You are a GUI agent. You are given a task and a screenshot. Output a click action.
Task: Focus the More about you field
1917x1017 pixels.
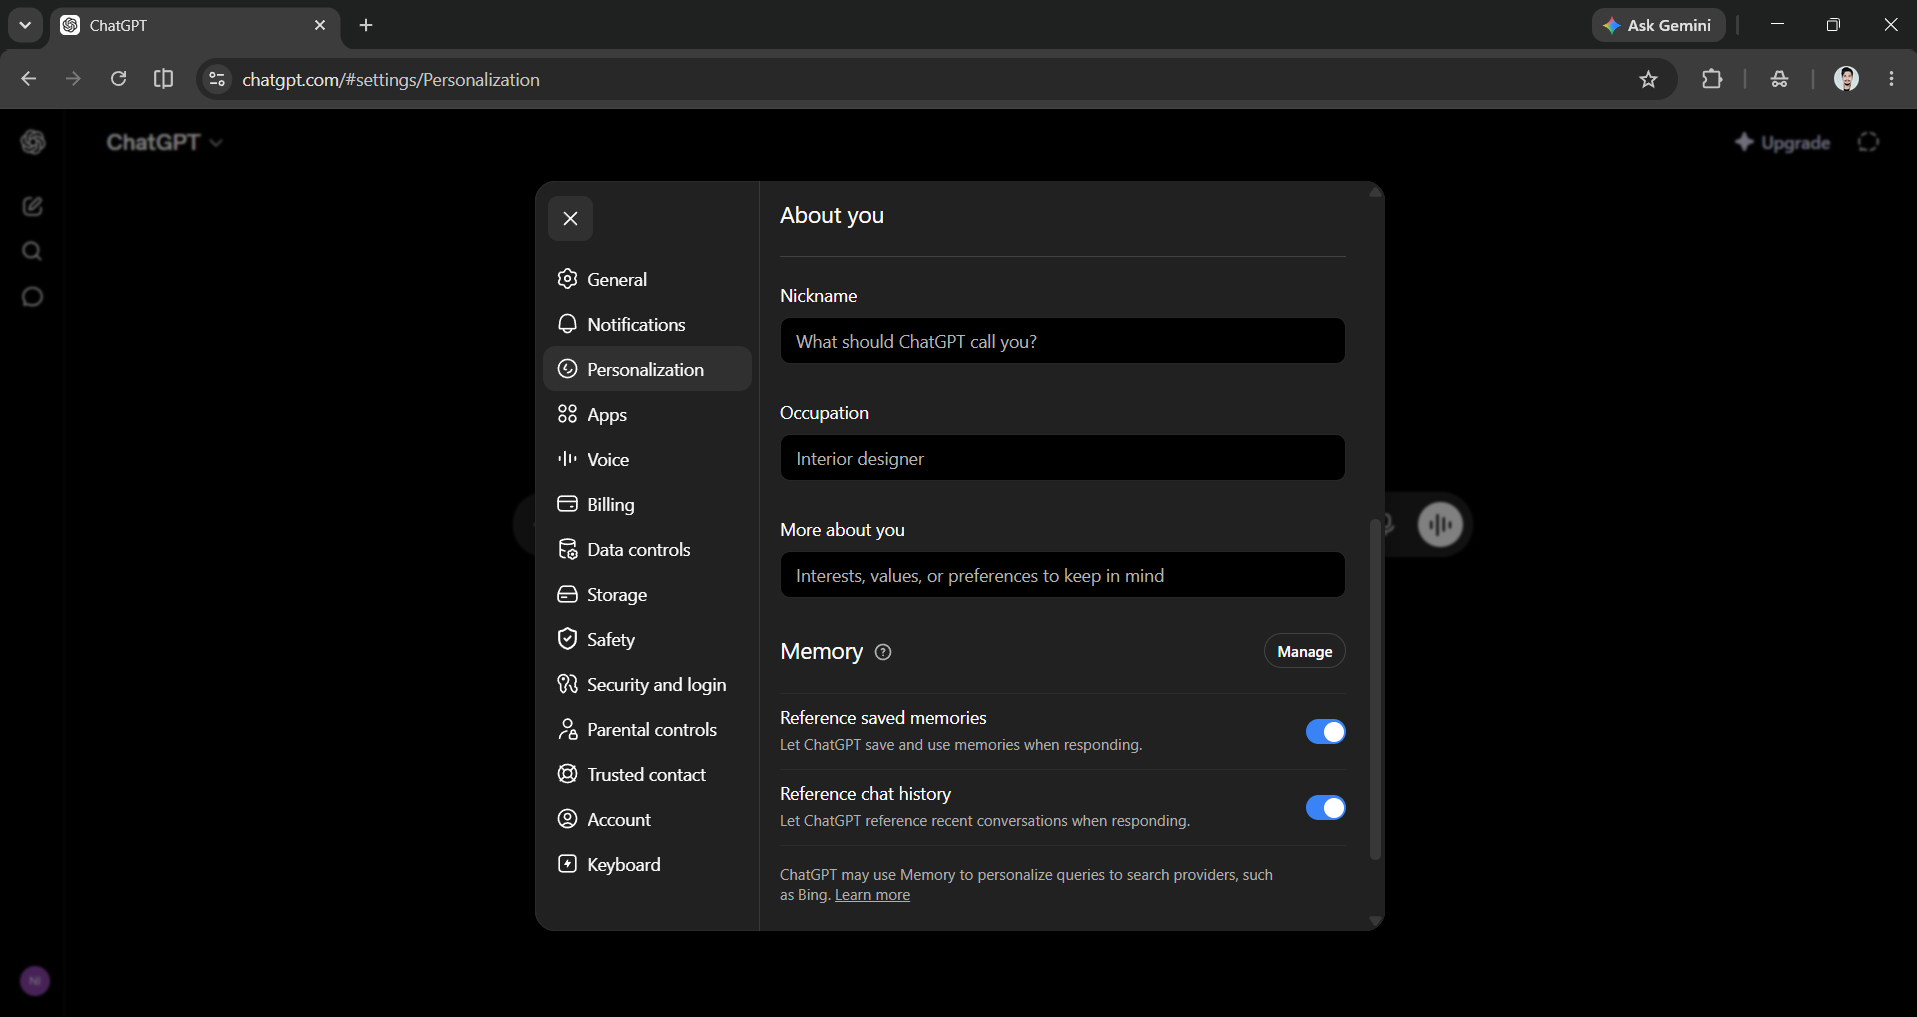[1062, 575]
